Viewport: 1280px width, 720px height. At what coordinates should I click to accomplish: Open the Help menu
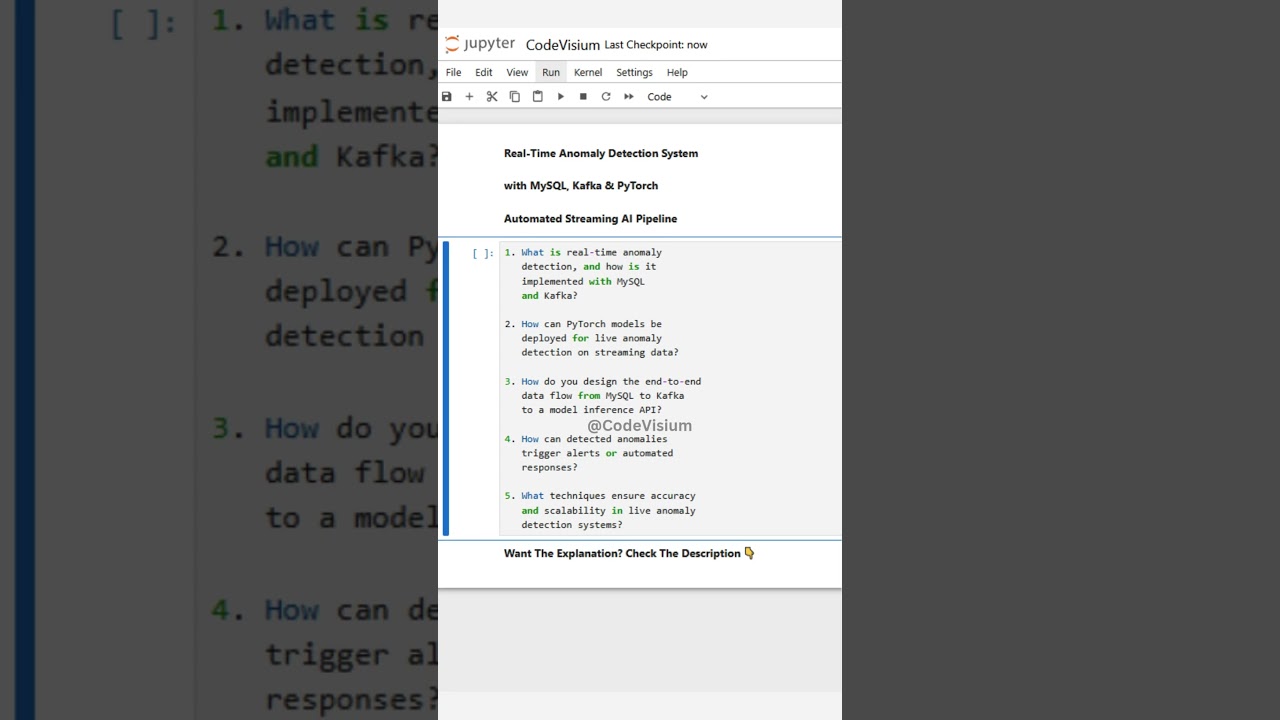click(x=677, y=72)
